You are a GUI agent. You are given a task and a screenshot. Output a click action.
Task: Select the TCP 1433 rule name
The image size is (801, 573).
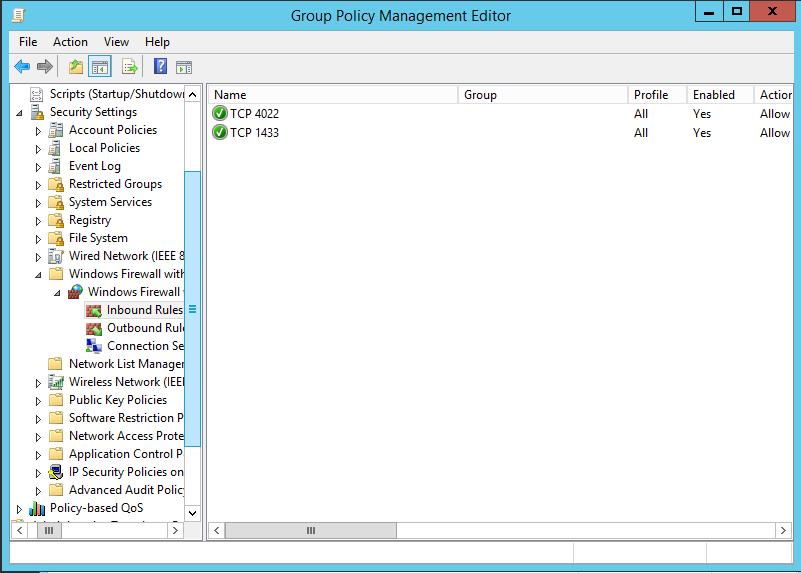click(254, 133)
